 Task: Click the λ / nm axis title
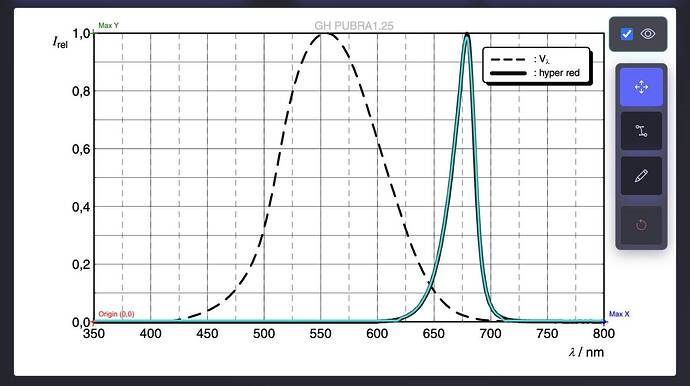pyautogui.click(x=586, y=352)
